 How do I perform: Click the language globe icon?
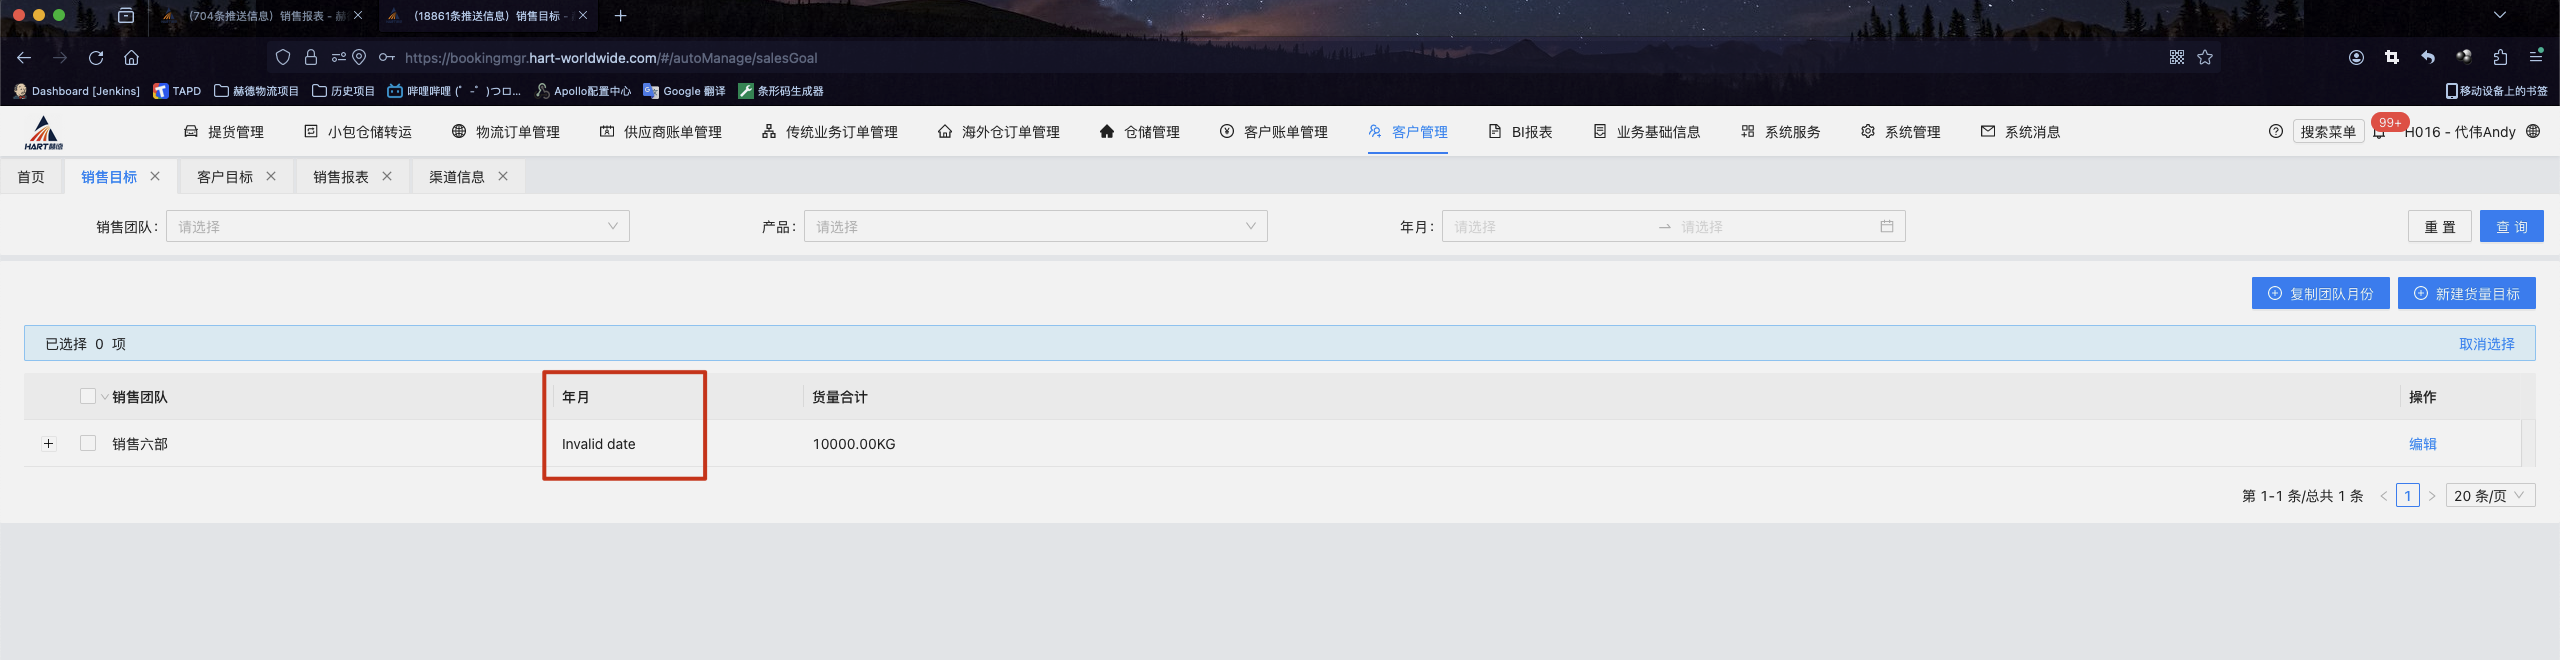tap(2533, 132)
